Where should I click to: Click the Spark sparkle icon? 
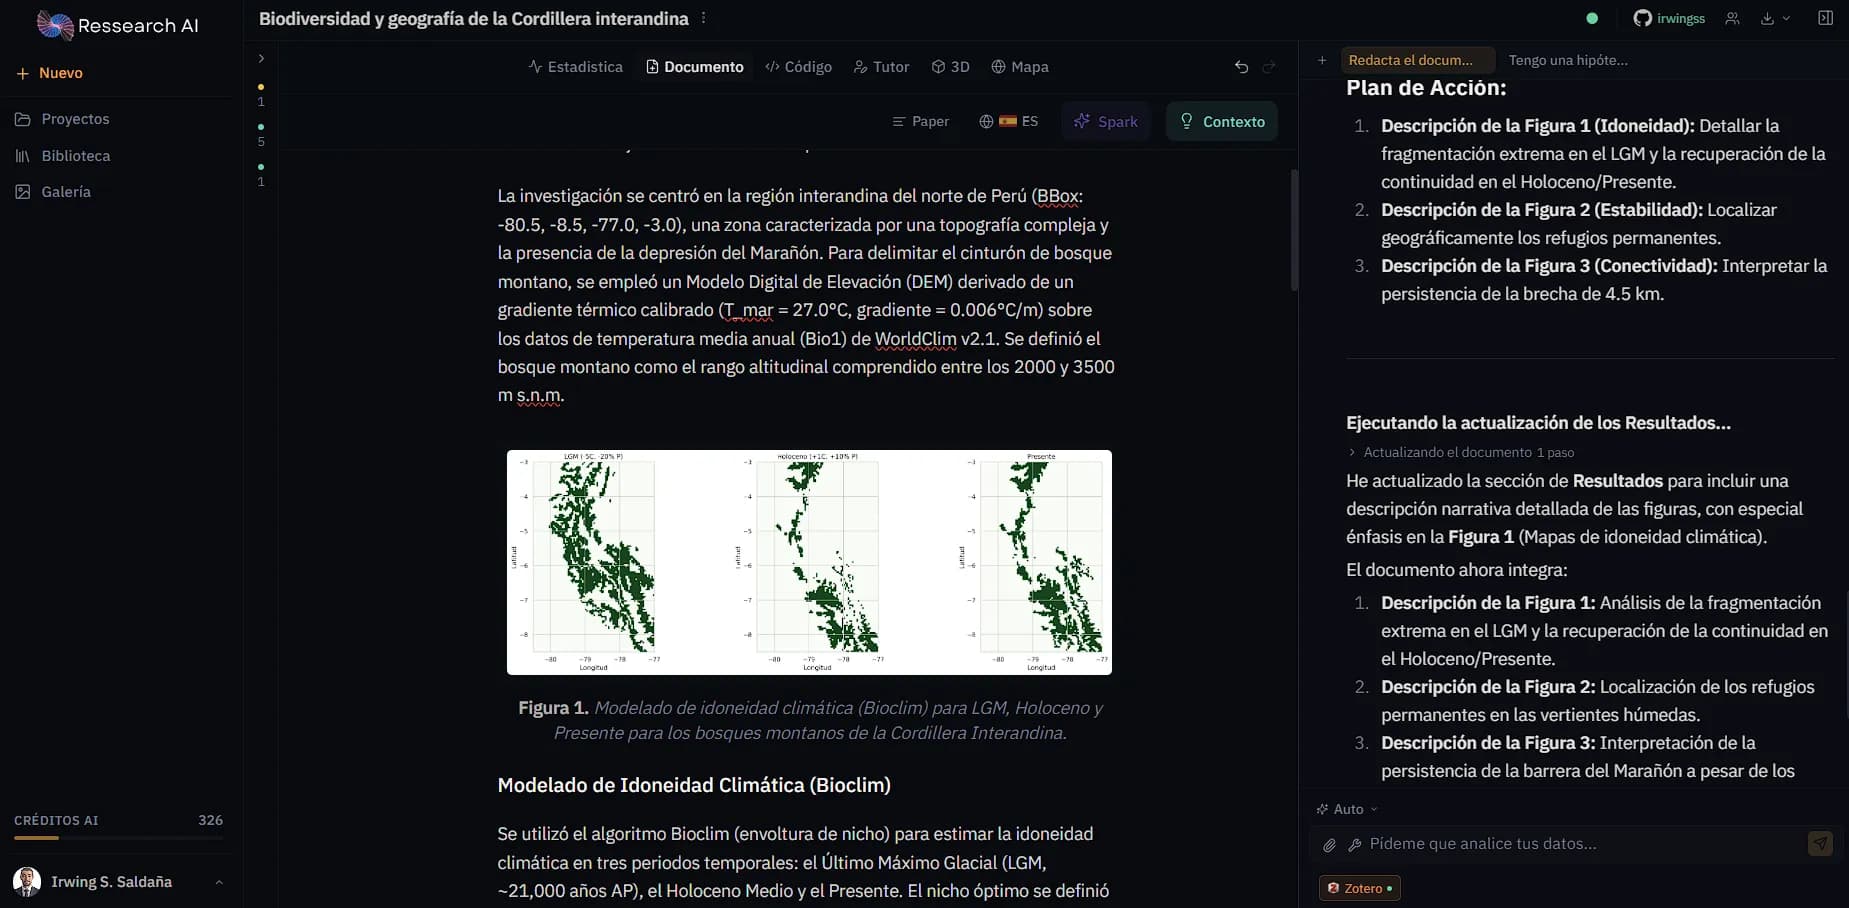tap(1081, 121)
